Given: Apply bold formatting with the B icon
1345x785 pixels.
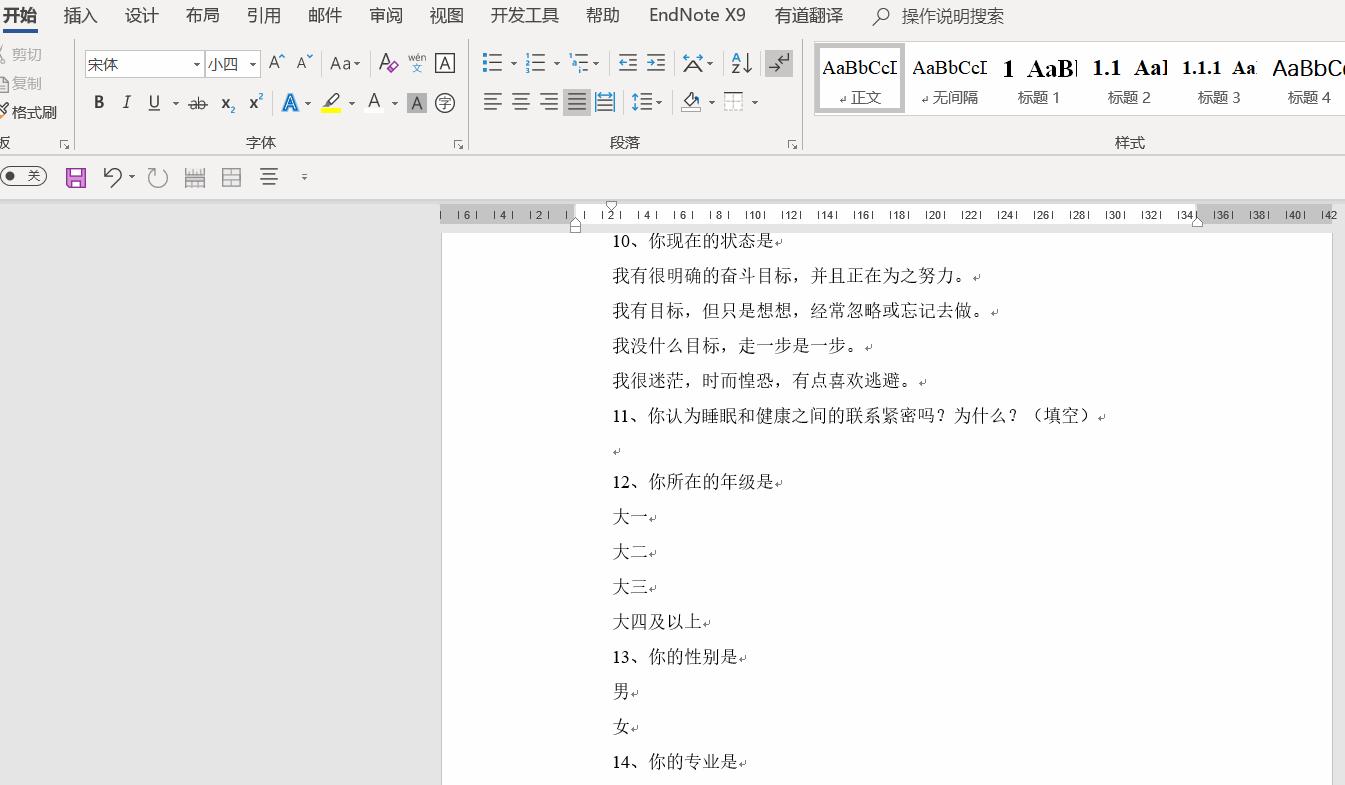Looking at the screenshot, I should point(98,101).
